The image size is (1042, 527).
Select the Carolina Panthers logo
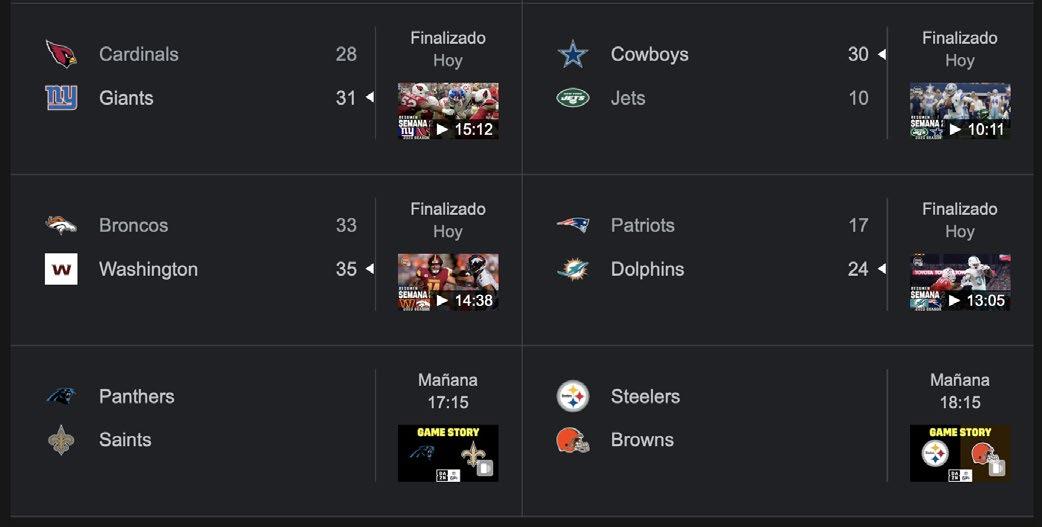61,396
